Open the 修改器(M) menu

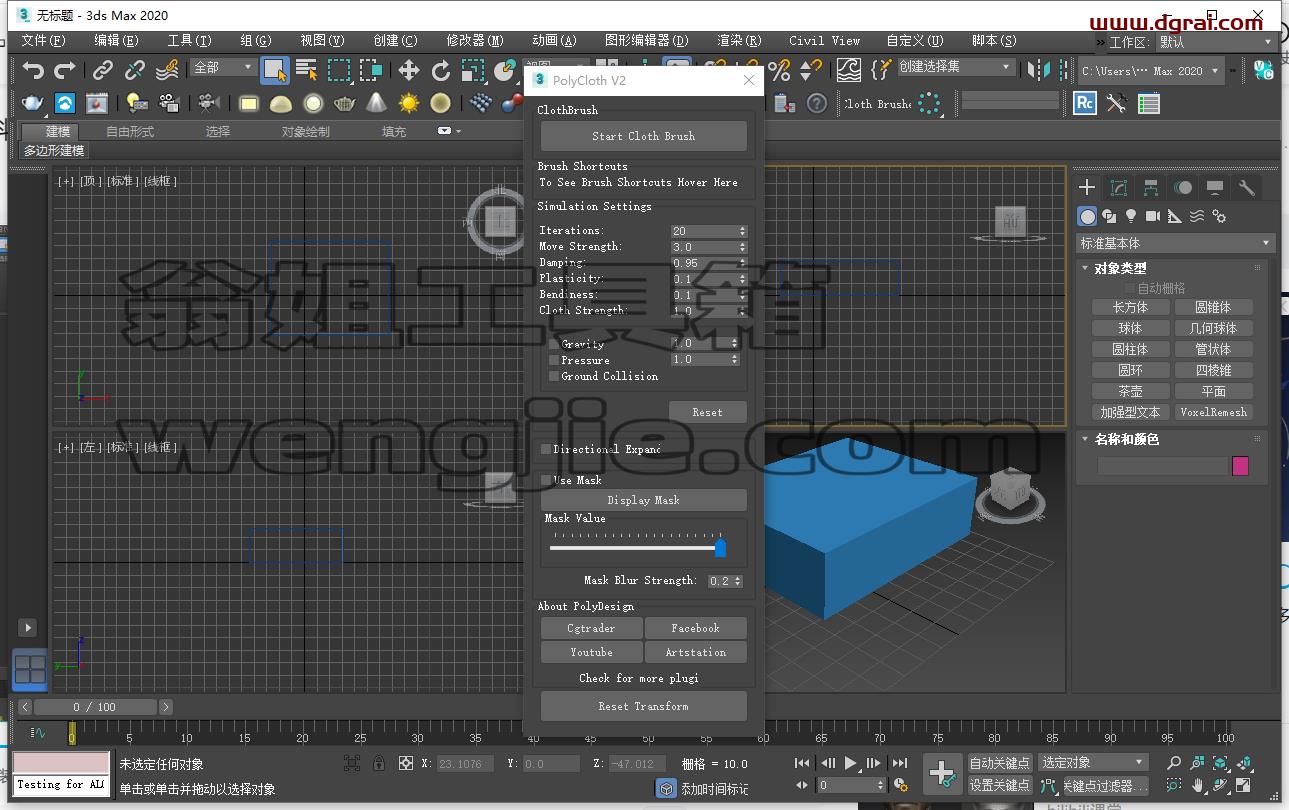click(x=474, y=41)
